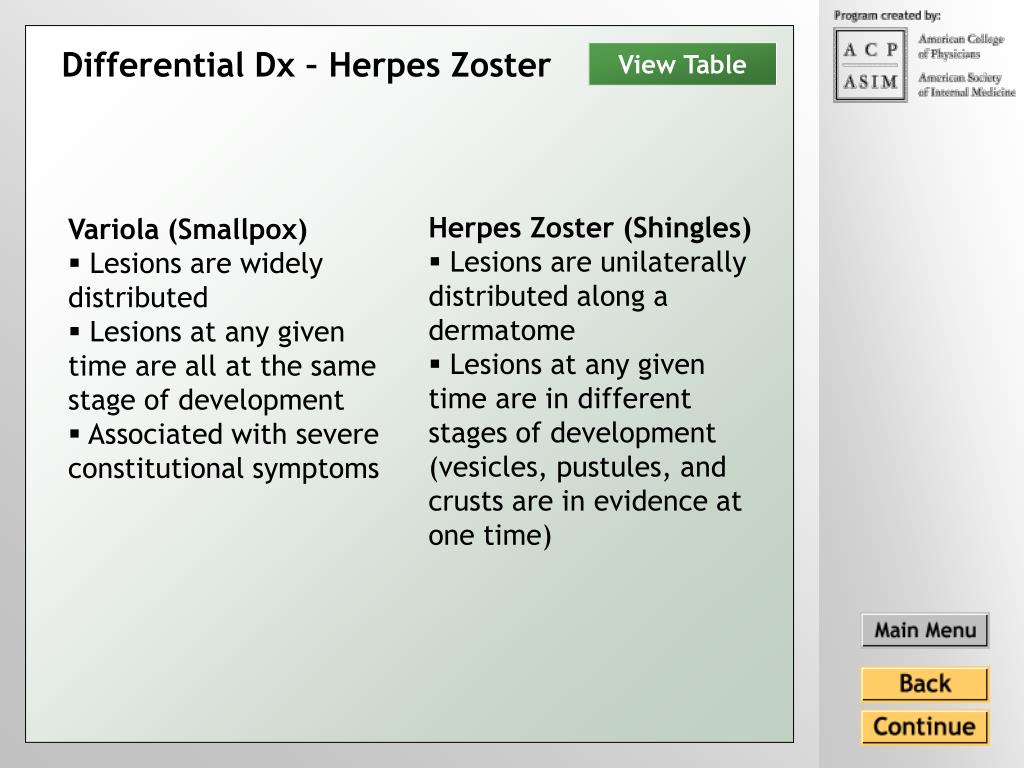Viewport: 1024px width, 768px height.
Task: Go to the Main Menu
Action: [x=925, y=630]
